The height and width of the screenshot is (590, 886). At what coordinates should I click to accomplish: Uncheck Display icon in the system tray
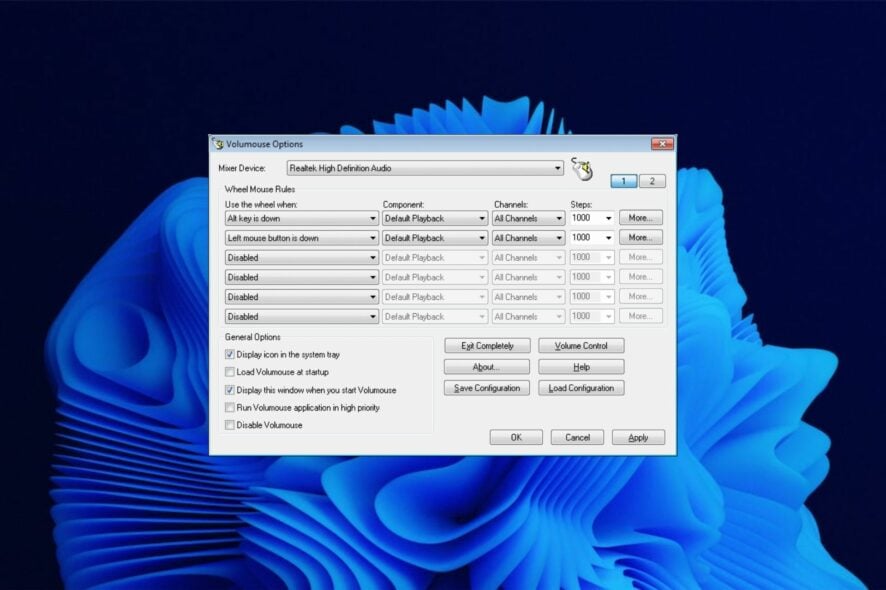coord(230,355)
